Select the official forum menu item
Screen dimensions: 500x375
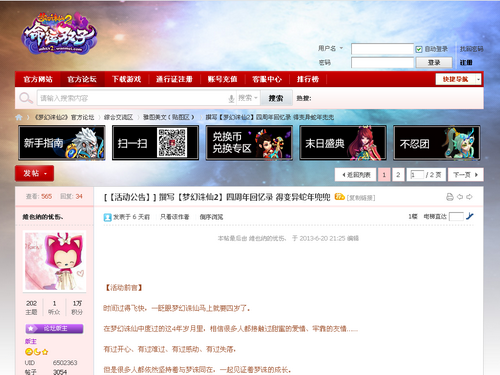(82, 79)
